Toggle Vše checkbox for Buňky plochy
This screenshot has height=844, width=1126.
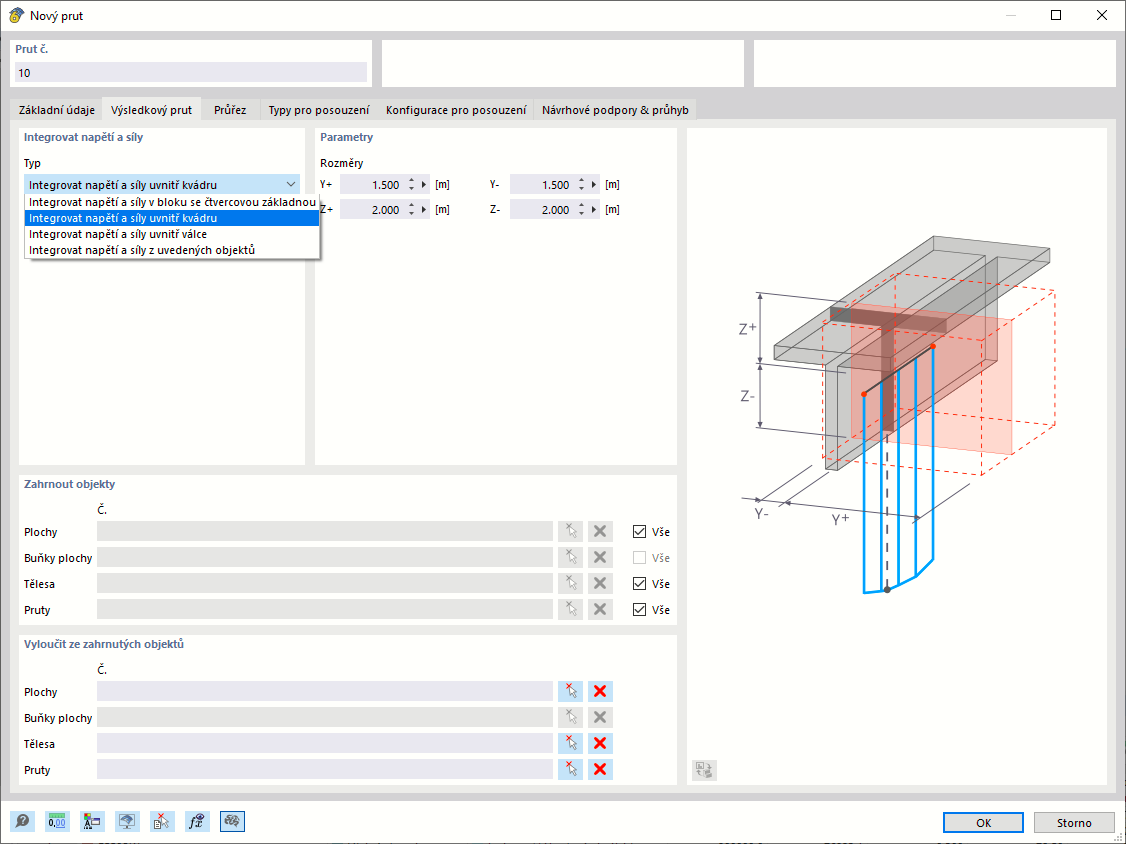(x=639, y=557)
